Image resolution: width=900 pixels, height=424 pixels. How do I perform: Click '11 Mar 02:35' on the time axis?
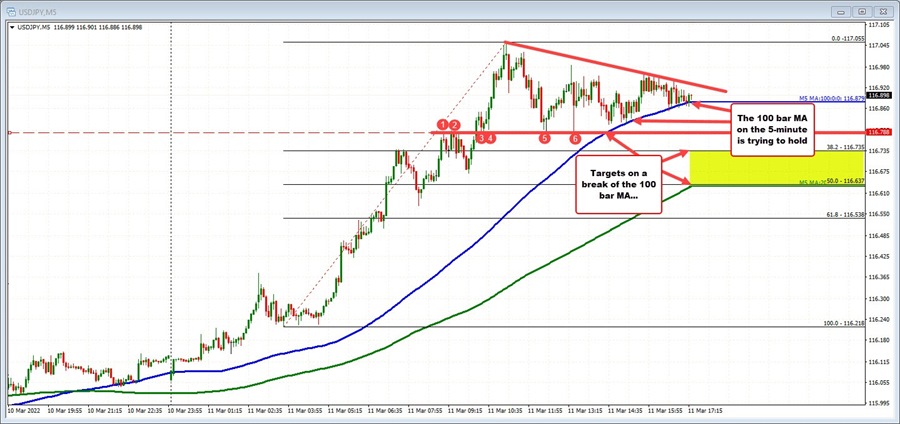pos(263,411)
